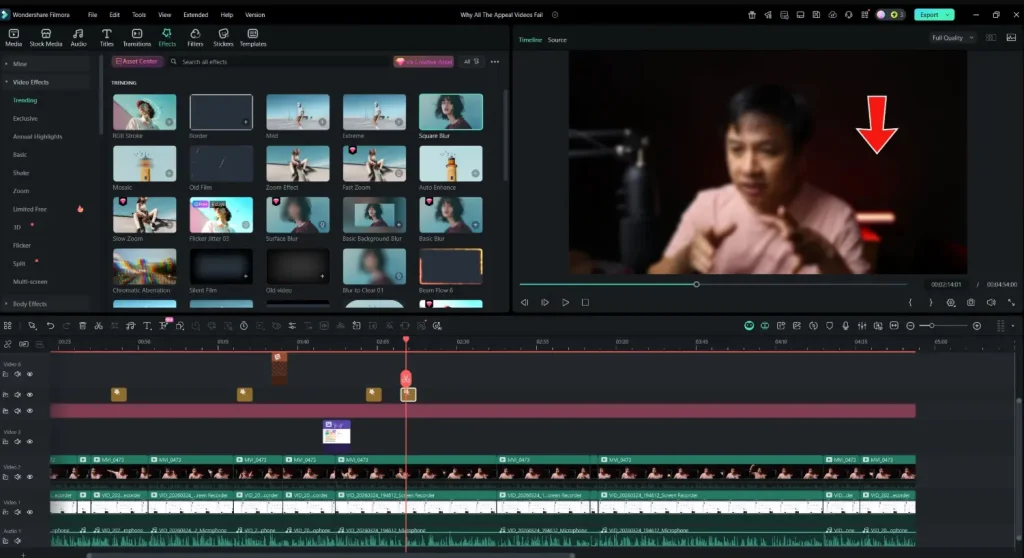The width and height of the screenshot is (1024, 558).
Task: Select the split scissors tool
Action: click(99, 325)
